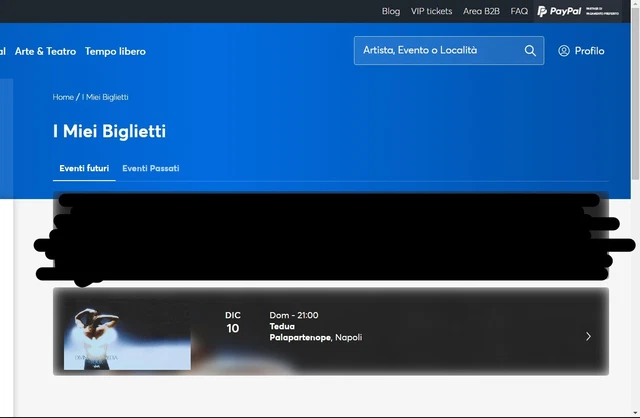Screen dimensions: 640x418
Task: Click the I Miei Biglietti breadcrumb
Action: tap(105, 97)
